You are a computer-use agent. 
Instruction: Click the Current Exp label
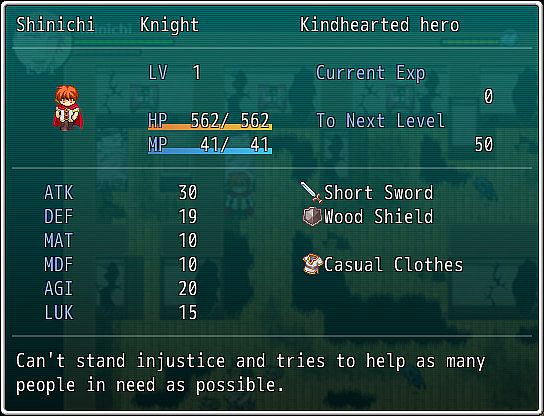pyautogui.click(x=371, y=73)
